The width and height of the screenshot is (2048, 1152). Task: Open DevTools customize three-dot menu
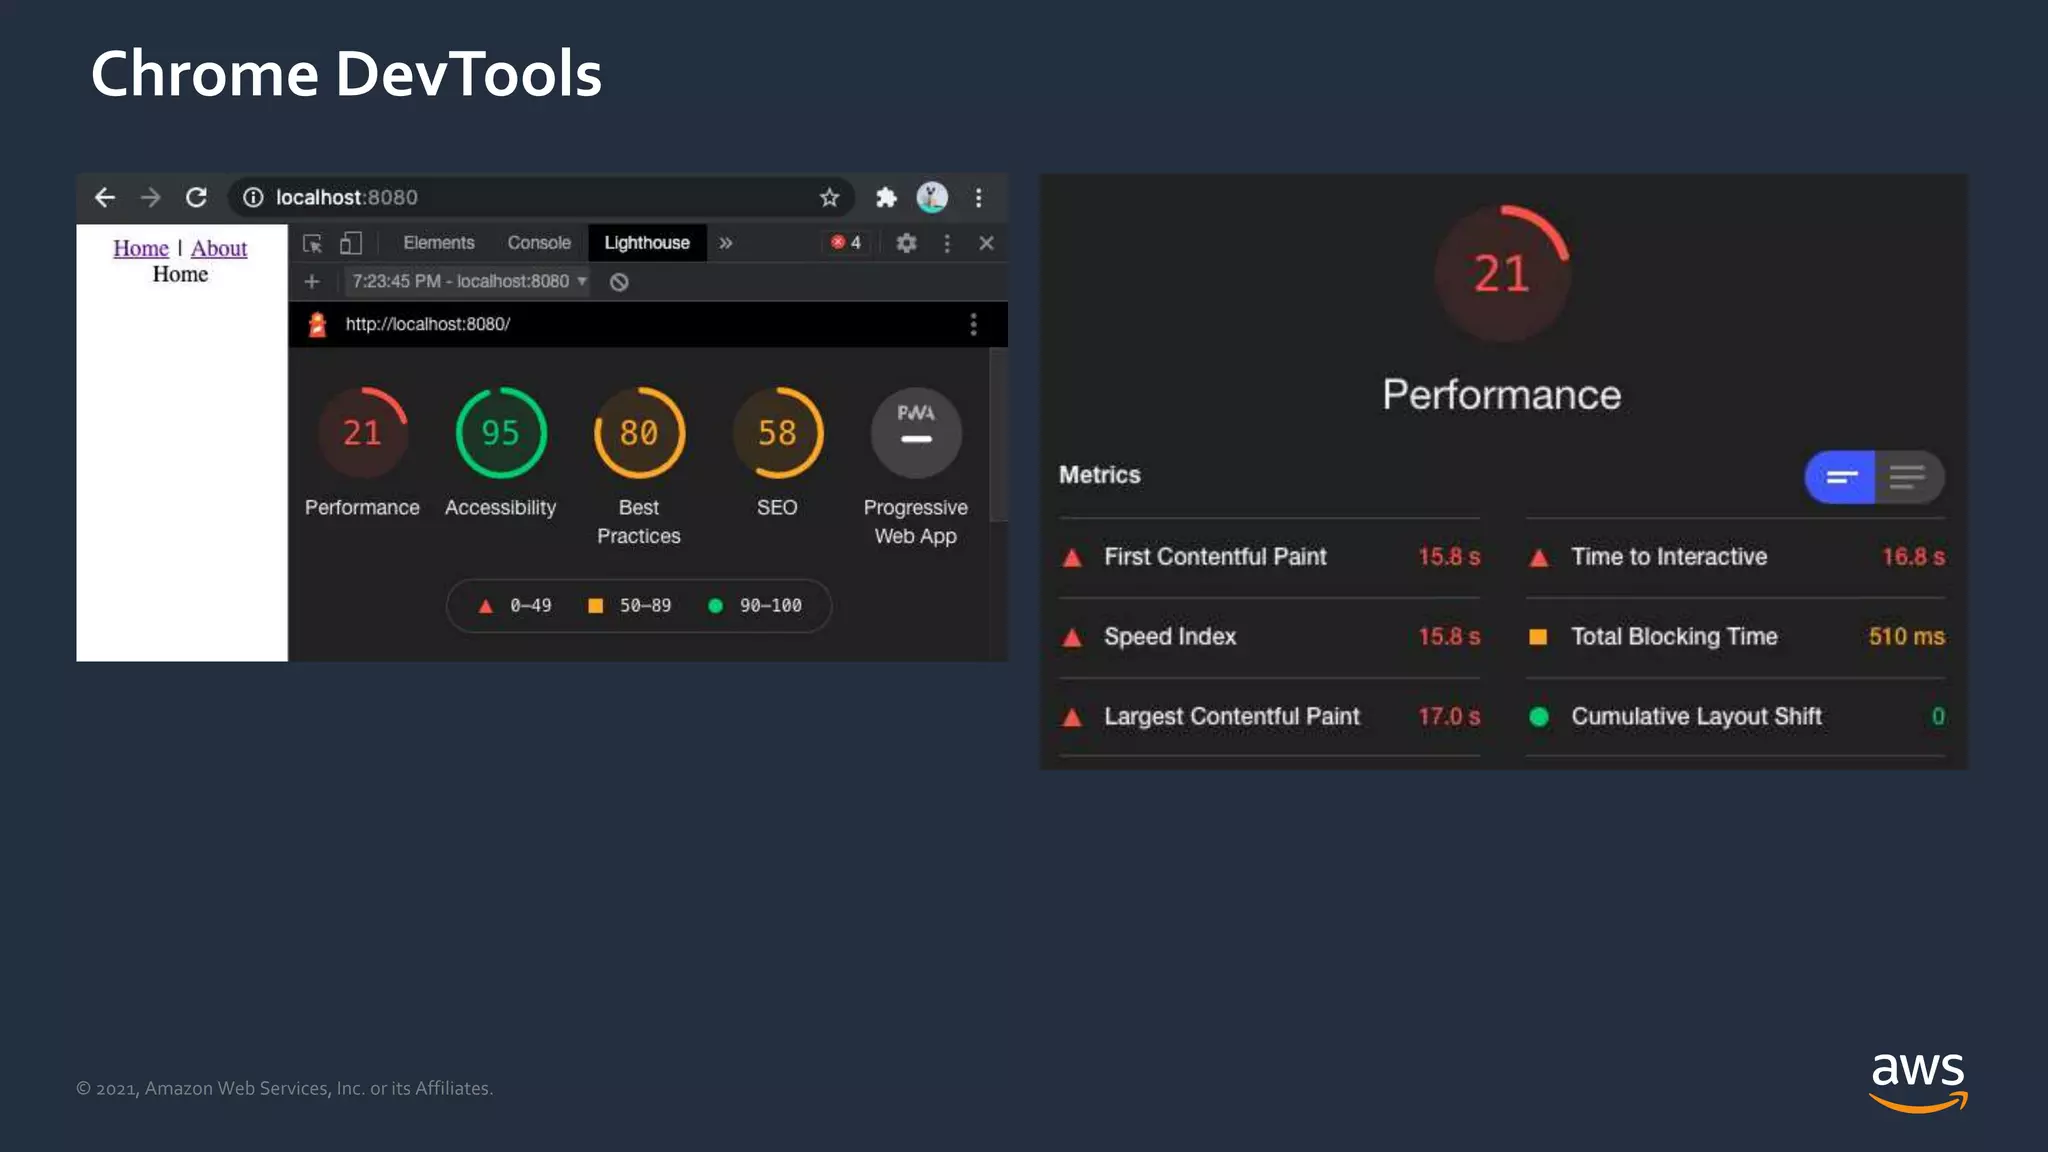point(947,243)
